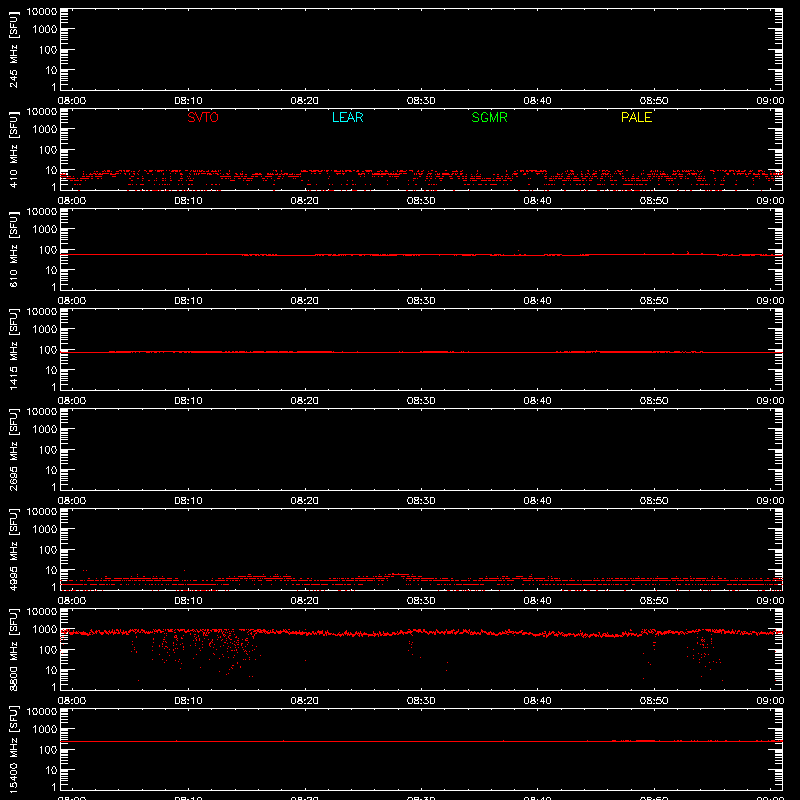Viewport: 800px width, 800px height.
Task: Click the green SGMR station label
Action: pyautogui.click(x=489, y=117)
